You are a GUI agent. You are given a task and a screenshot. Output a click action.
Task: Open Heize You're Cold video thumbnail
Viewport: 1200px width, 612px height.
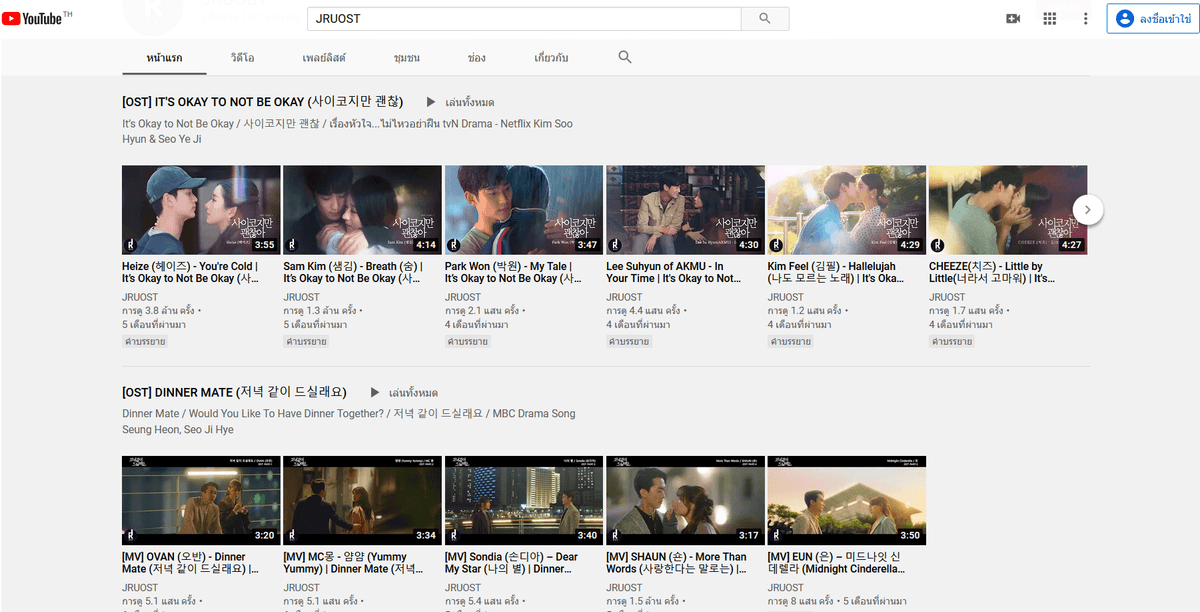(201, 210)
